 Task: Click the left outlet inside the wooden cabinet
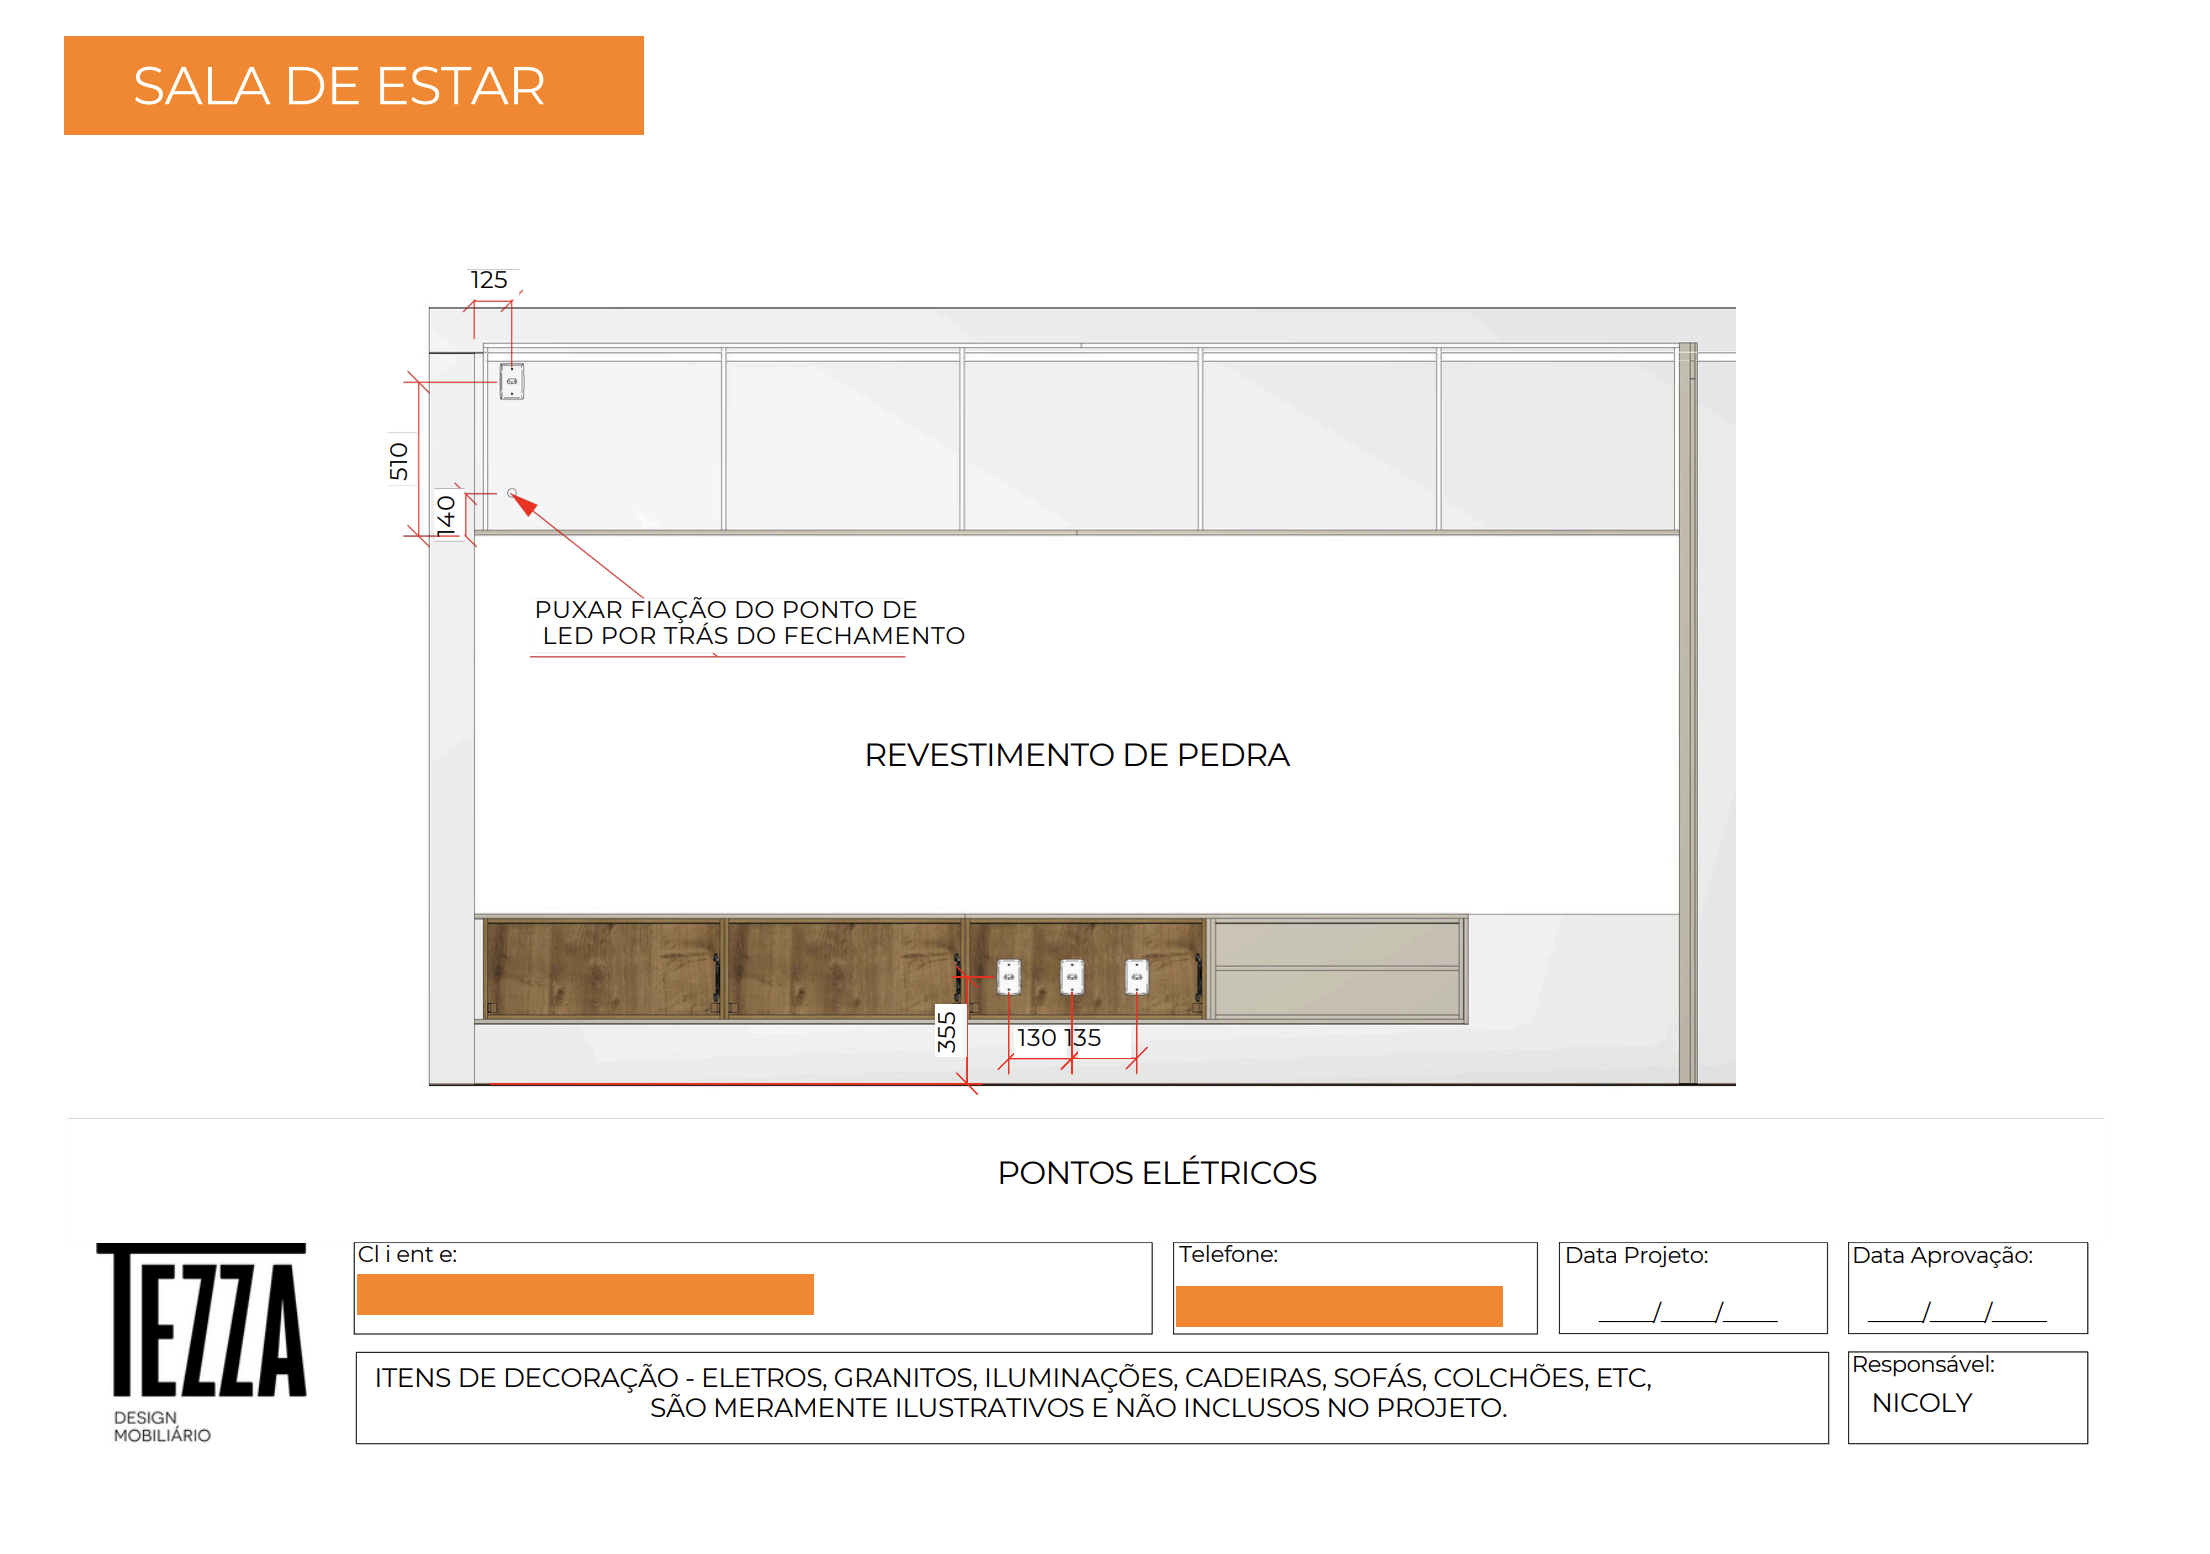(x=1009, y=976)
